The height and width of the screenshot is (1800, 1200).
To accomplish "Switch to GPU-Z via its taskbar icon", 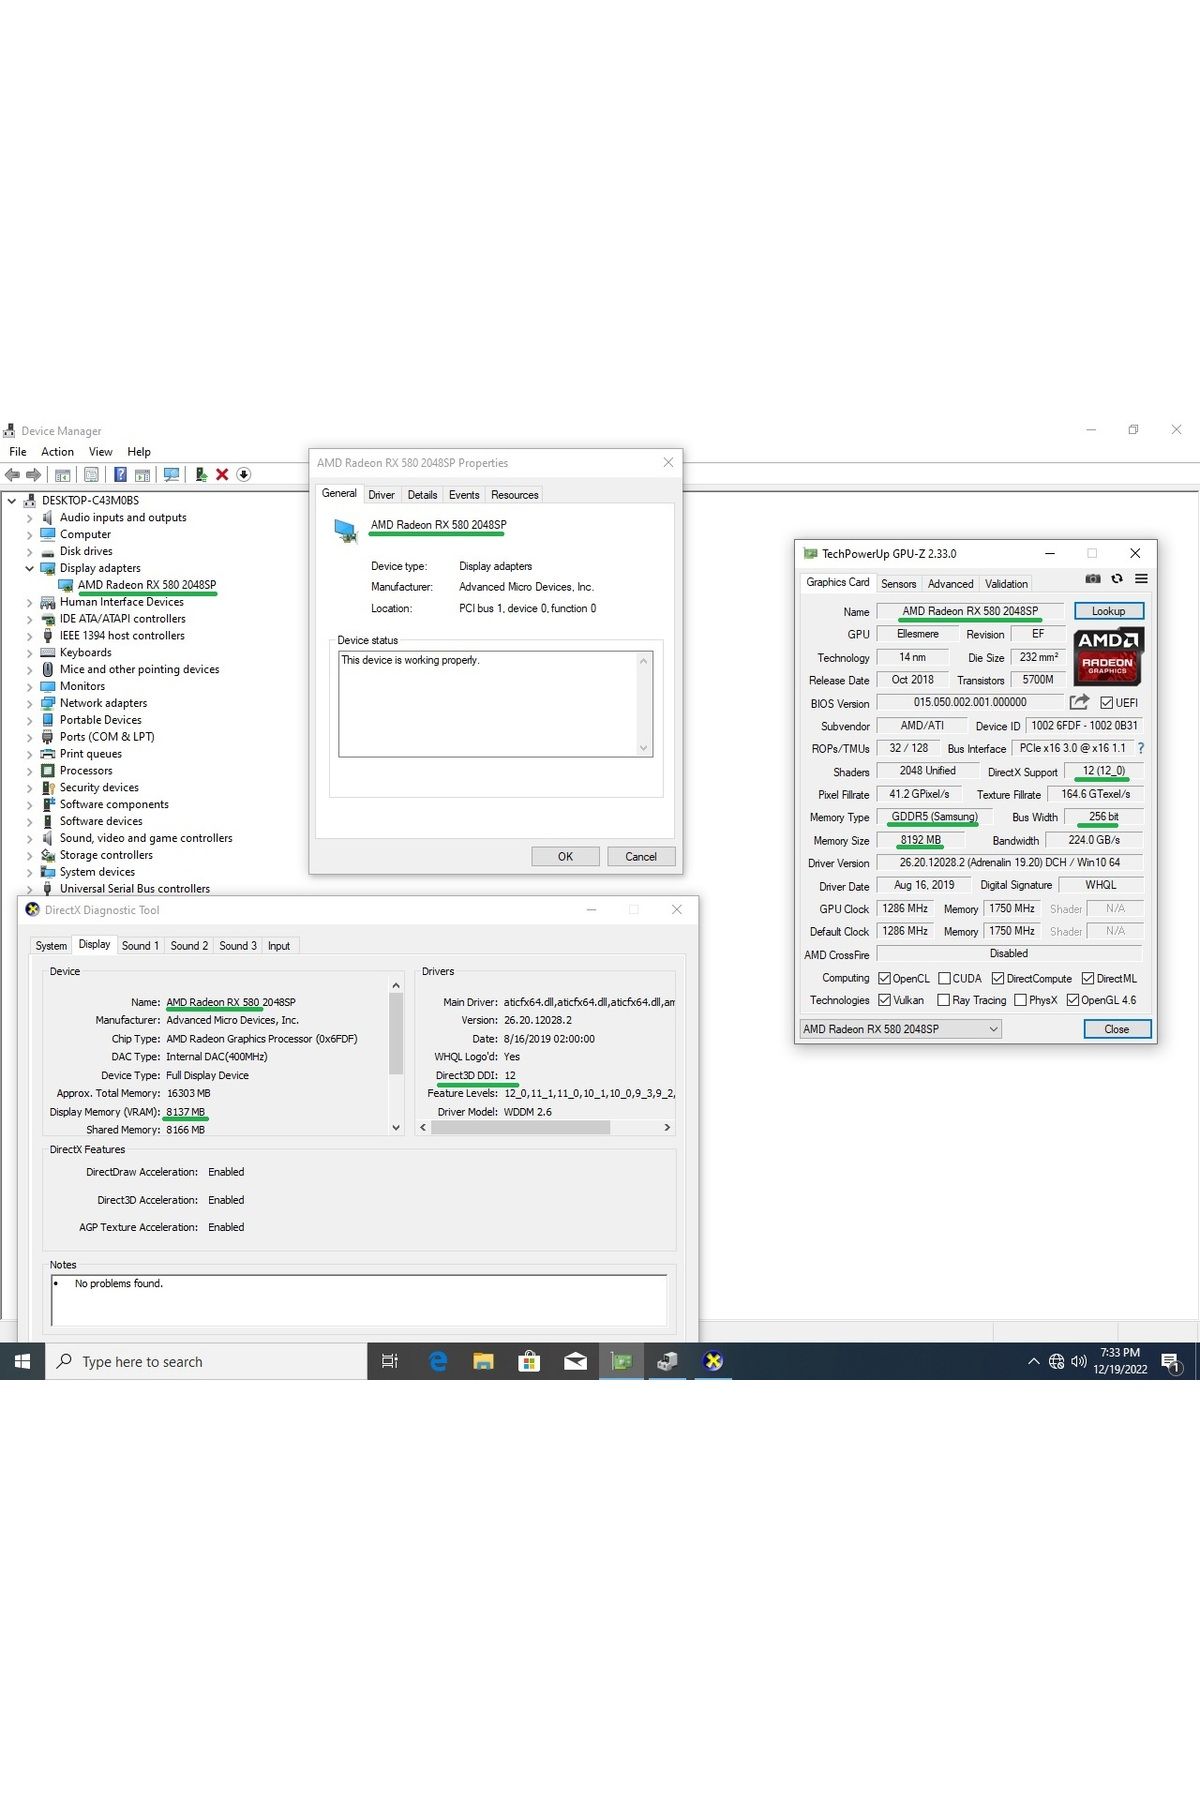I will tap(621, 1361).
